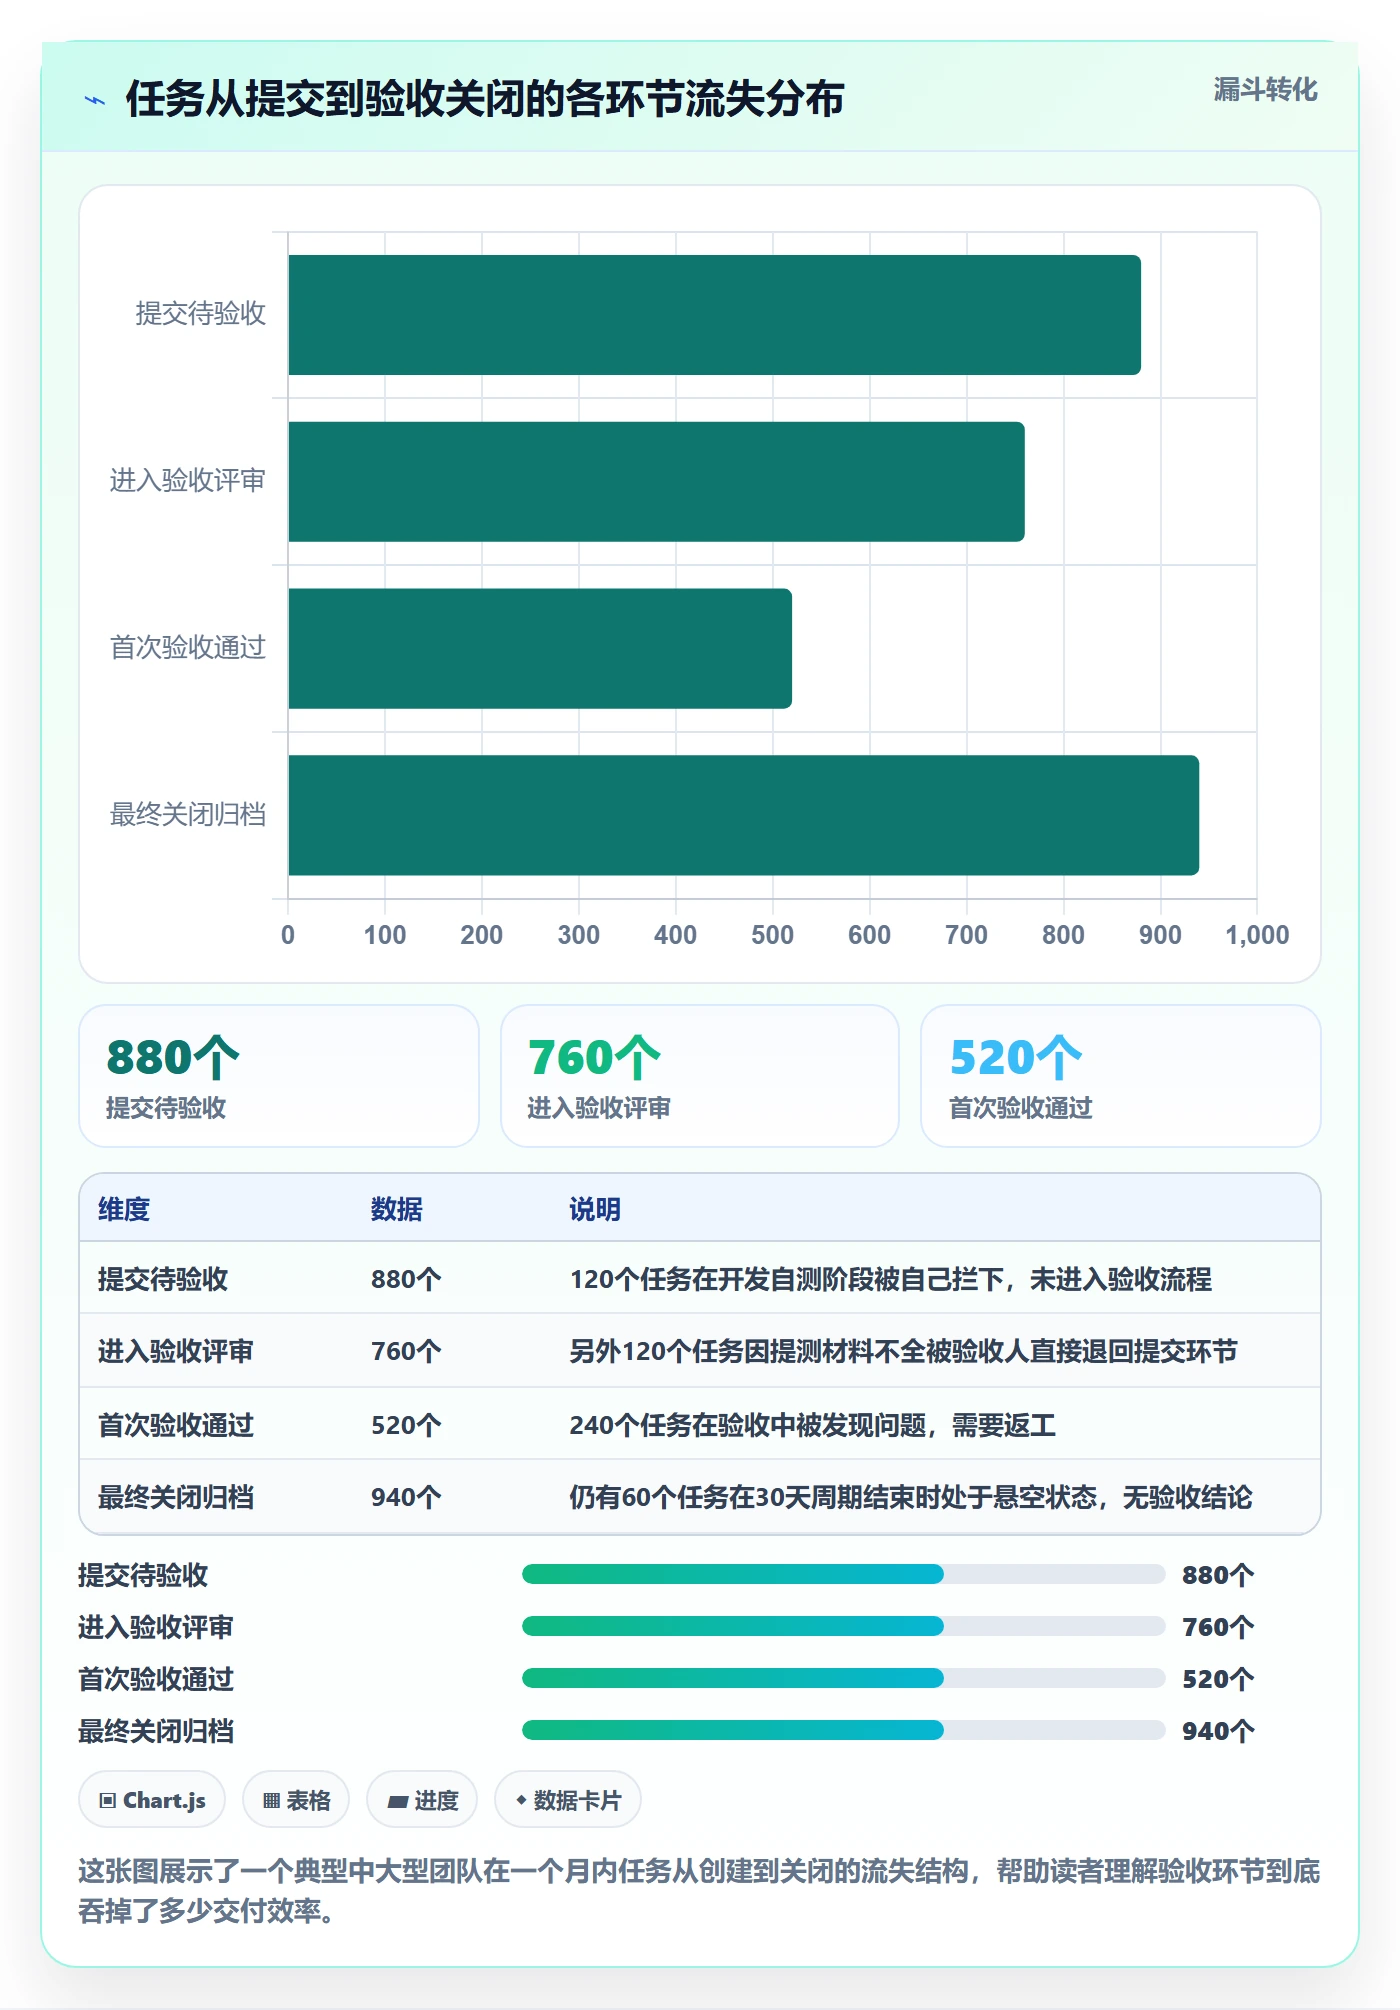This screenshot has width=1400, height=2010.
Task: Select the 首次验收通过 table row label
Action: (x=176, y=1425)
